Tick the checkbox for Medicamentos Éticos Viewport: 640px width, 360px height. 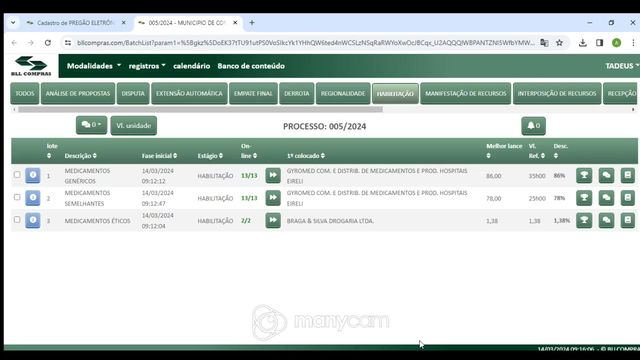coord(17,220)
